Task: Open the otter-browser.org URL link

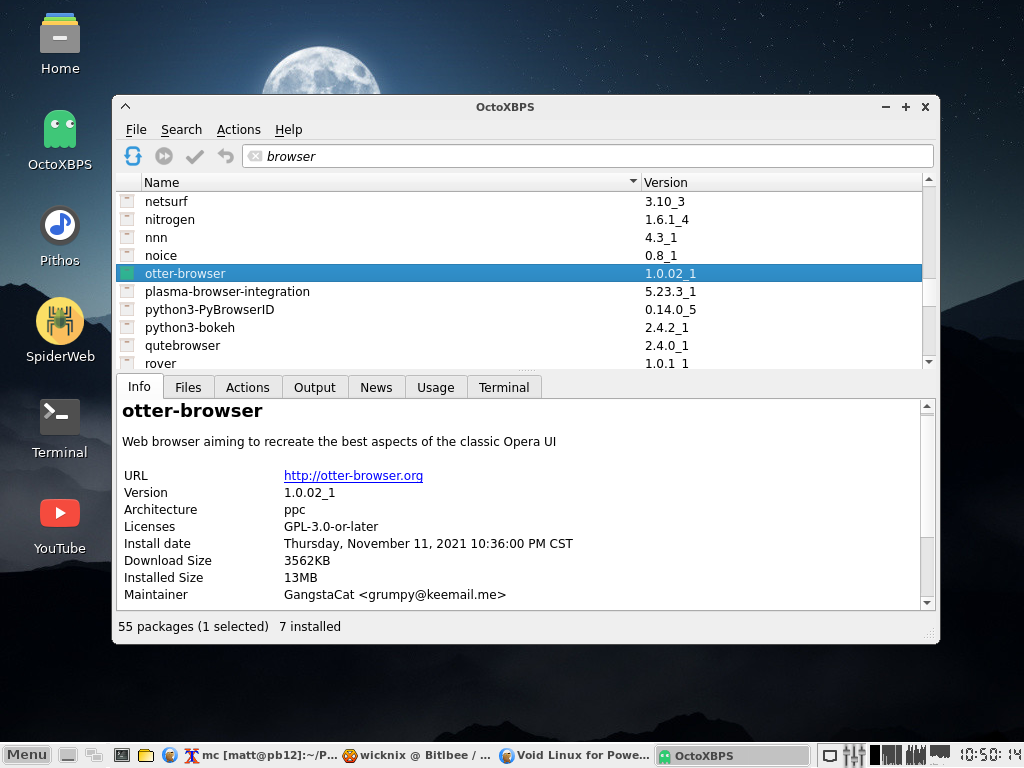Action: (353, 475)
